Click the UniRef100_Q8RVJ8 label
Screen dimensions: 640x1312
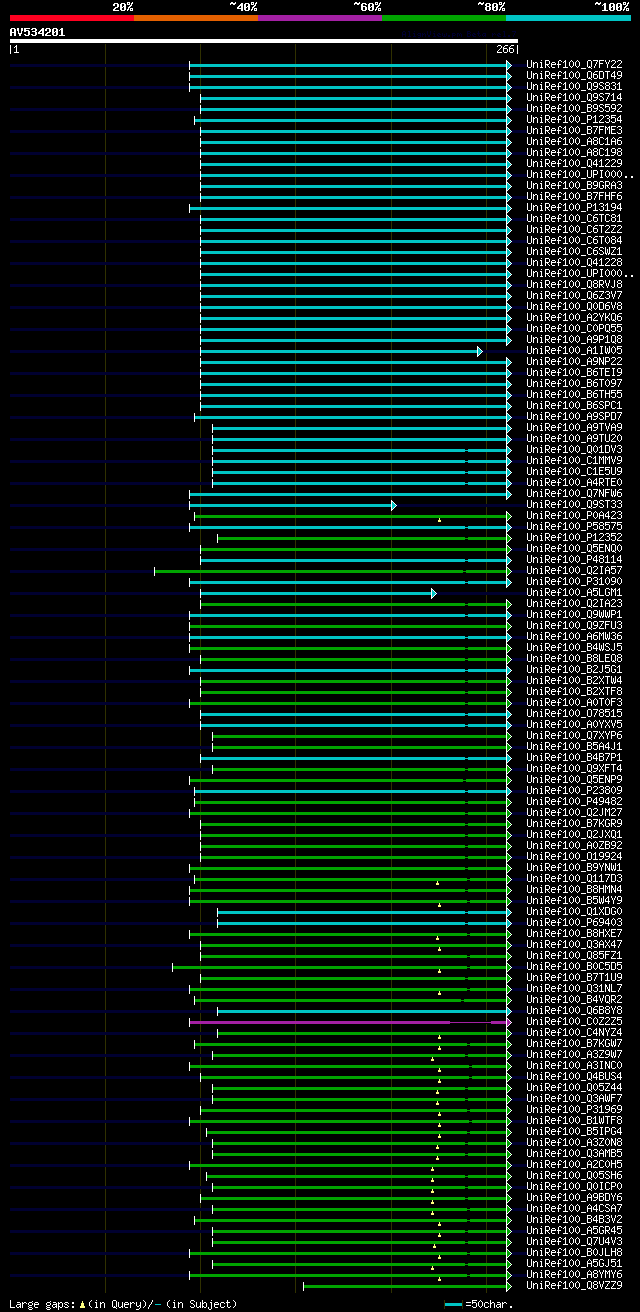point(575,284)
